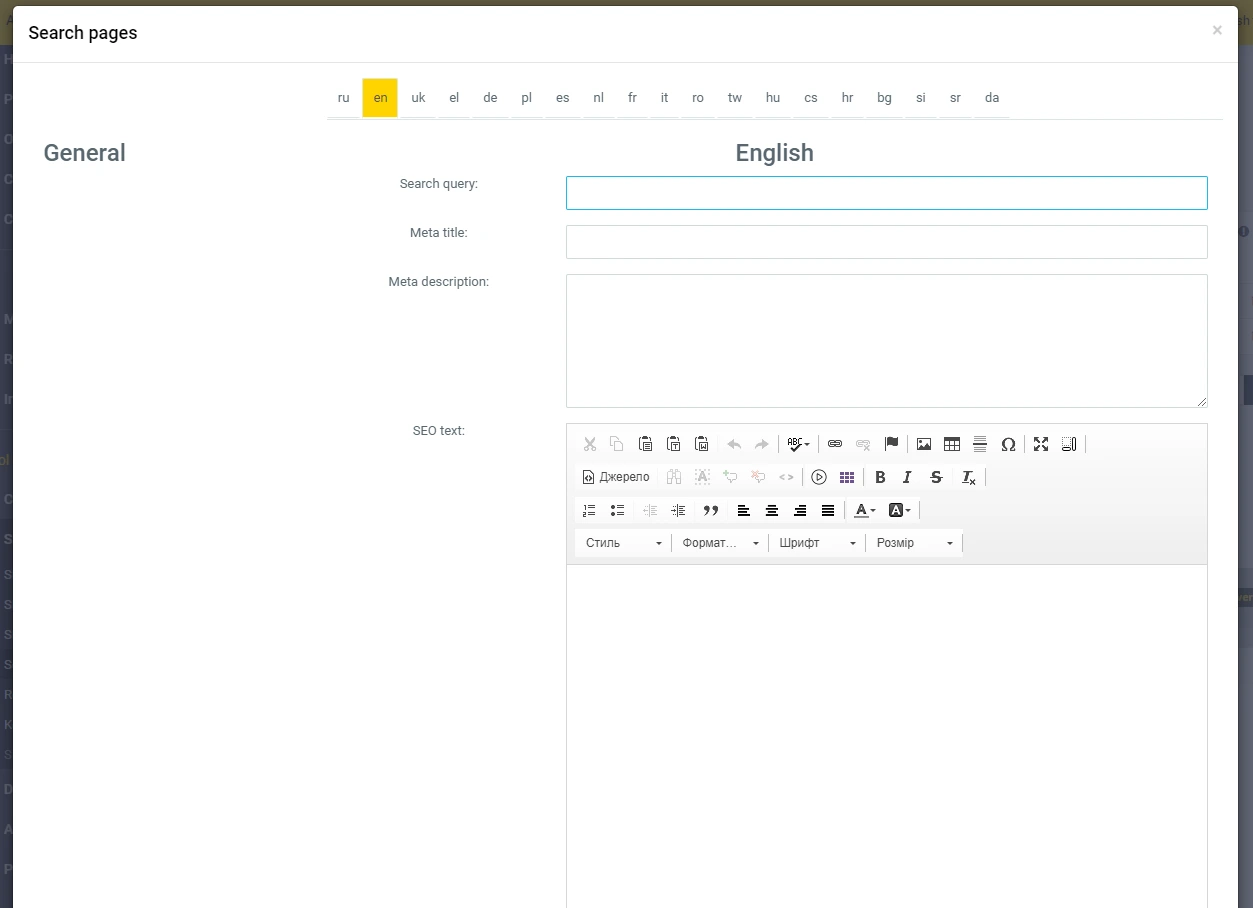Screen dimensions: 1253x908
Task: Insert a block quote
Action: pos(711,510)
